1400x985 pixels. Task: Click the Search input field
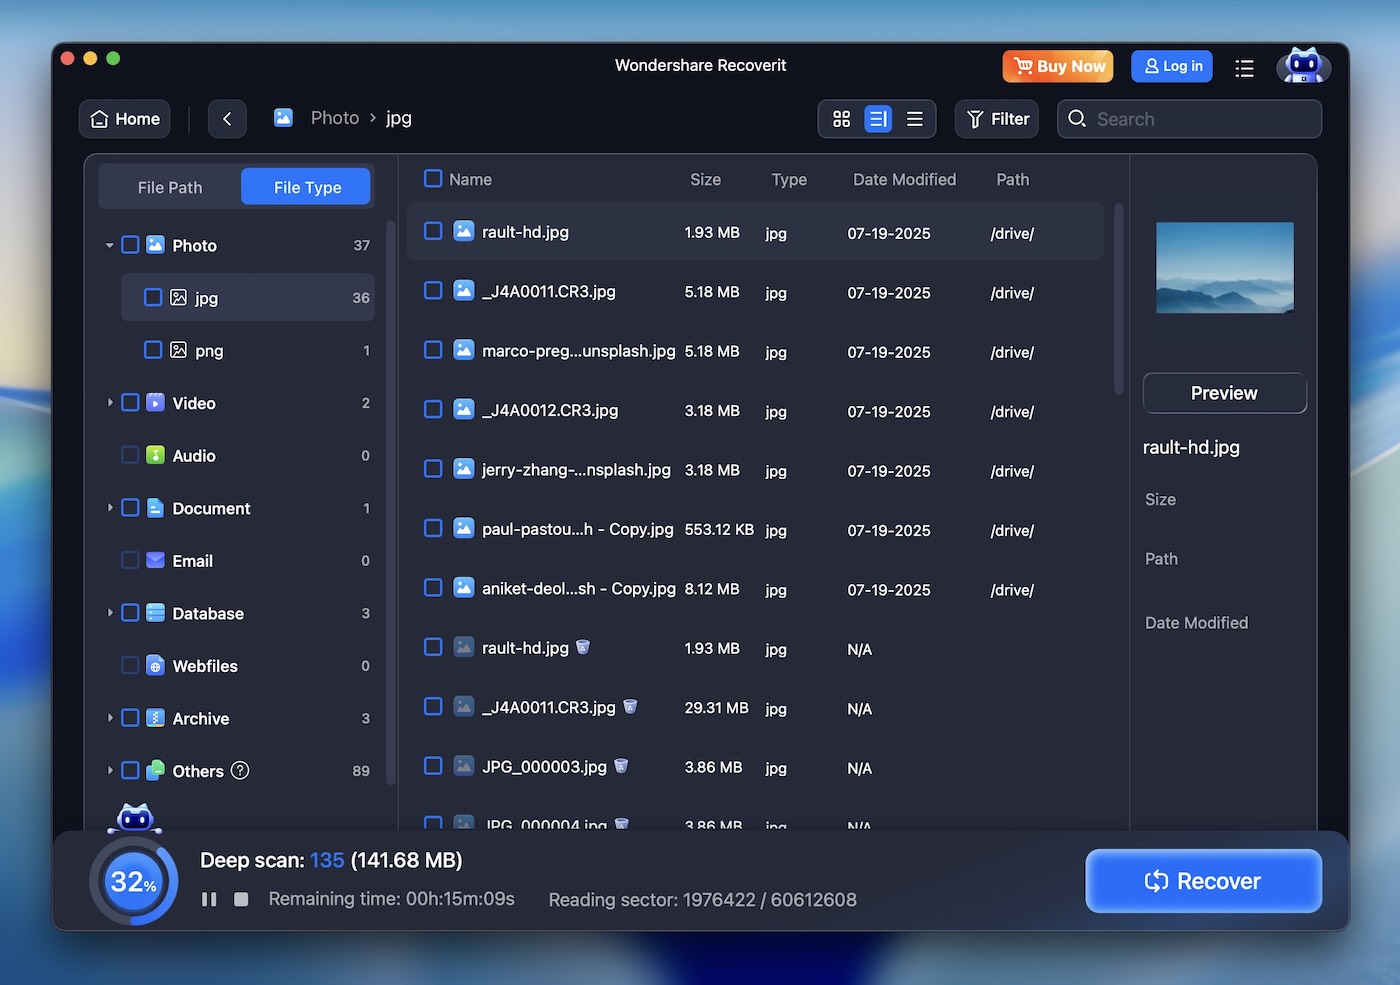(1189, 119)
